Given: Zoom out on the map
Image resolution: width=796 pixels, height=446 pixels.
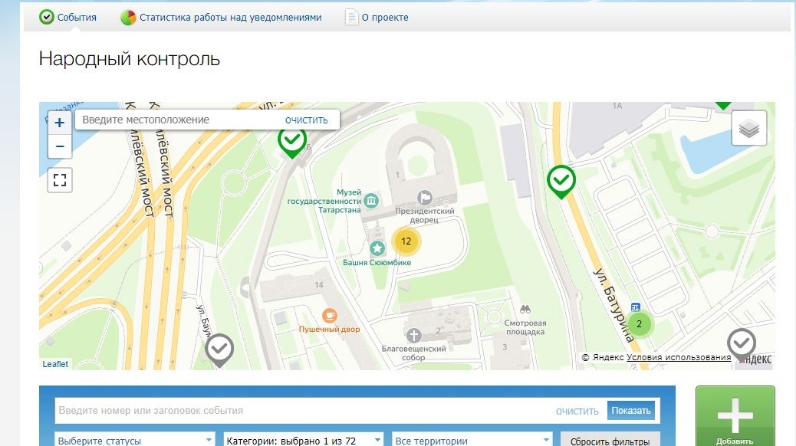Looking at the screenshot, I should pos(60,146).
